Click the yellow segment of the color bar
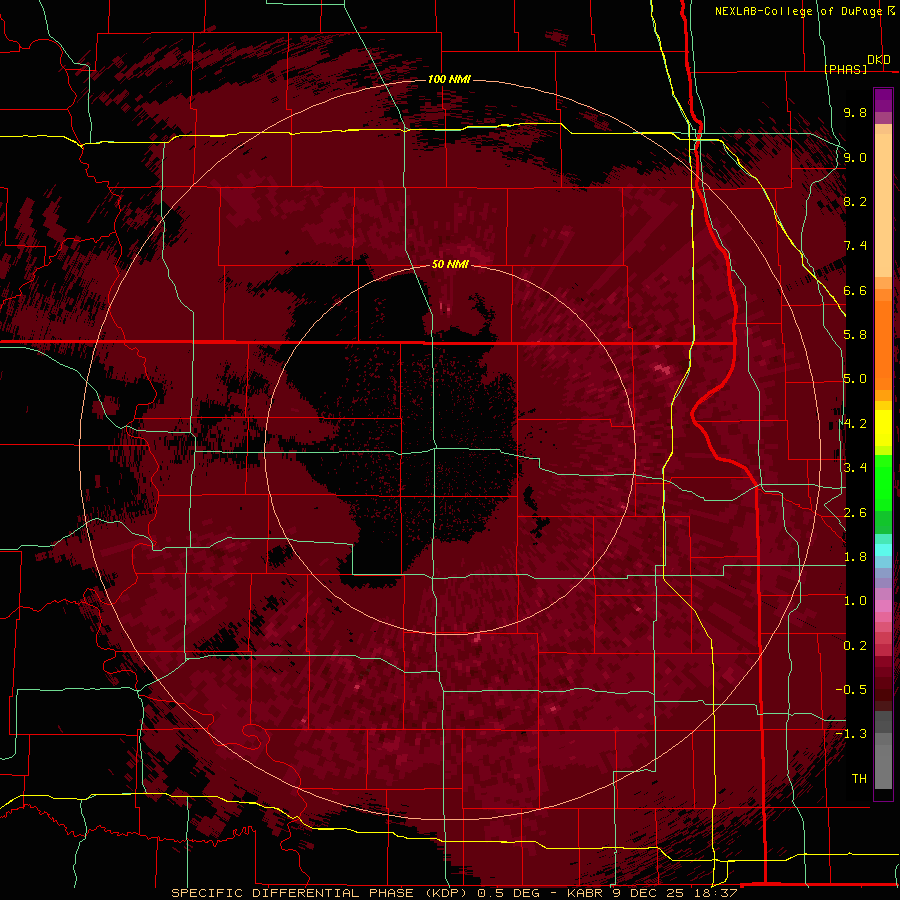This screenshot has width=900, height=900. click(883, 428)
